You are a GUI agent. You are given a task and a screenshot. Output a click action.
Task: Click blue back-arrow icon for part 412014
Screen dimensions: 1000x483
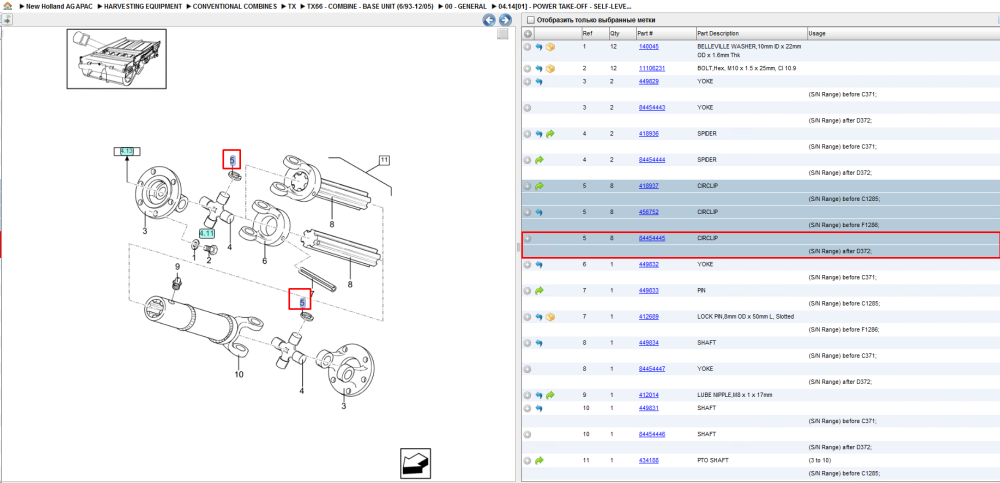[x=539, y=396]
